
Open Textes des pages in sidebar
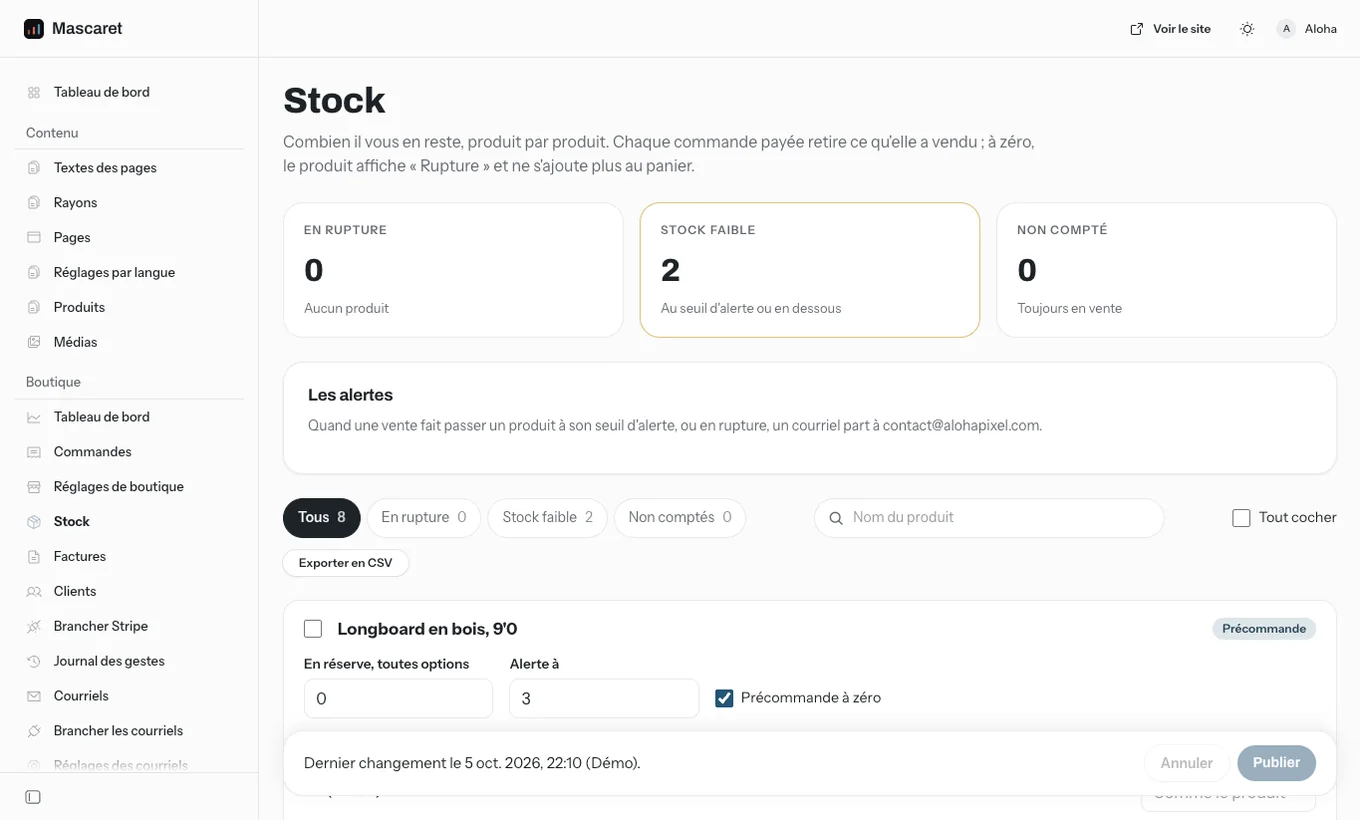tap(129, 168)
